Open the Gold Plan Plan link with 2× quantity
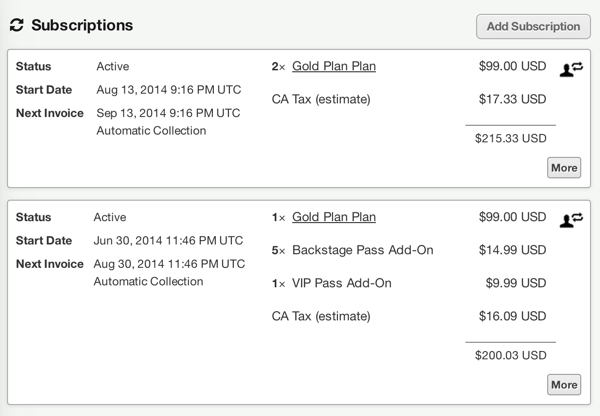The image size is (600, 416). (334, 67)
